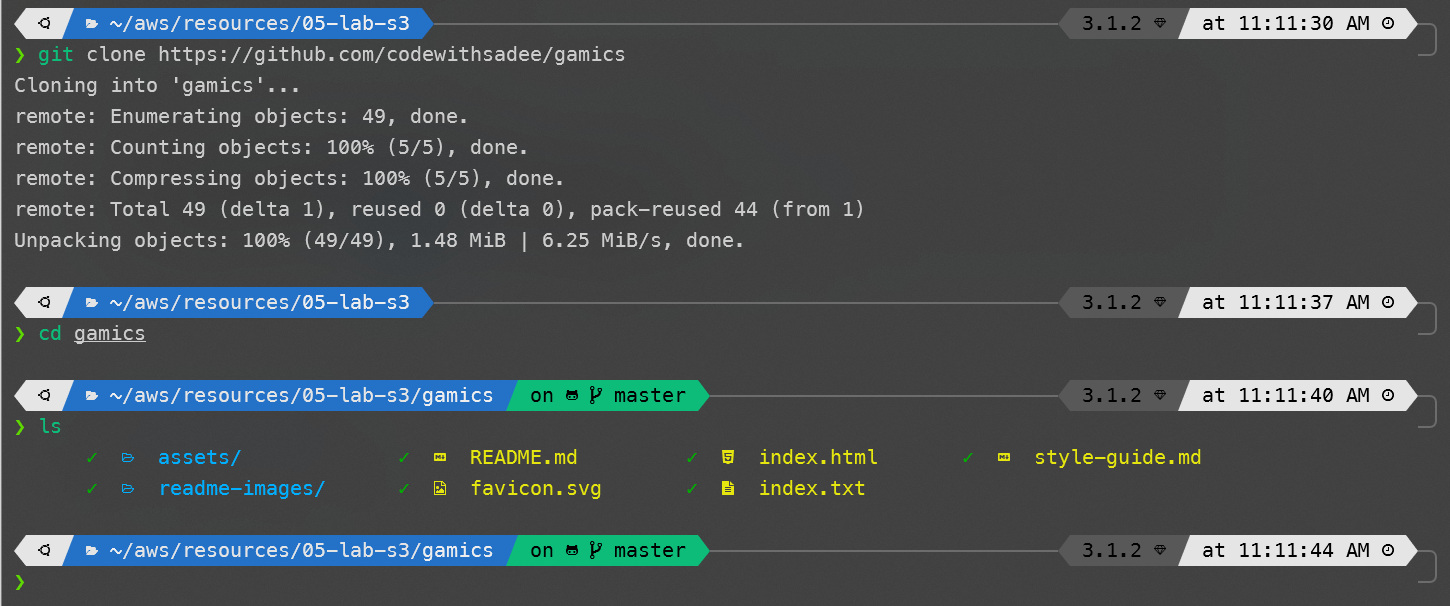The width and height of the screenshot is (1450, 606).
Task: Click the timestamp "at 11:11:40 AM"
Action: (1286, 395)
